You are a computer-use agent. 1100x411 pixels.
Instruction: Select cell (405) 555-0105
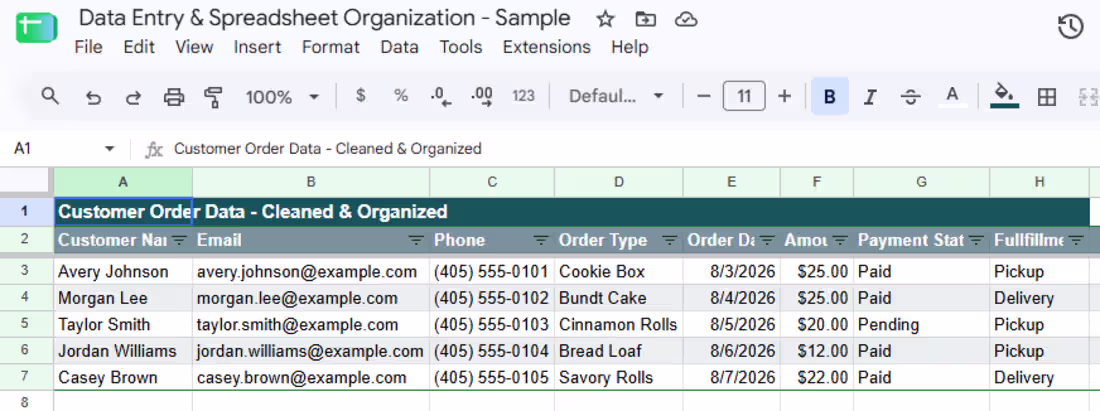492,377
